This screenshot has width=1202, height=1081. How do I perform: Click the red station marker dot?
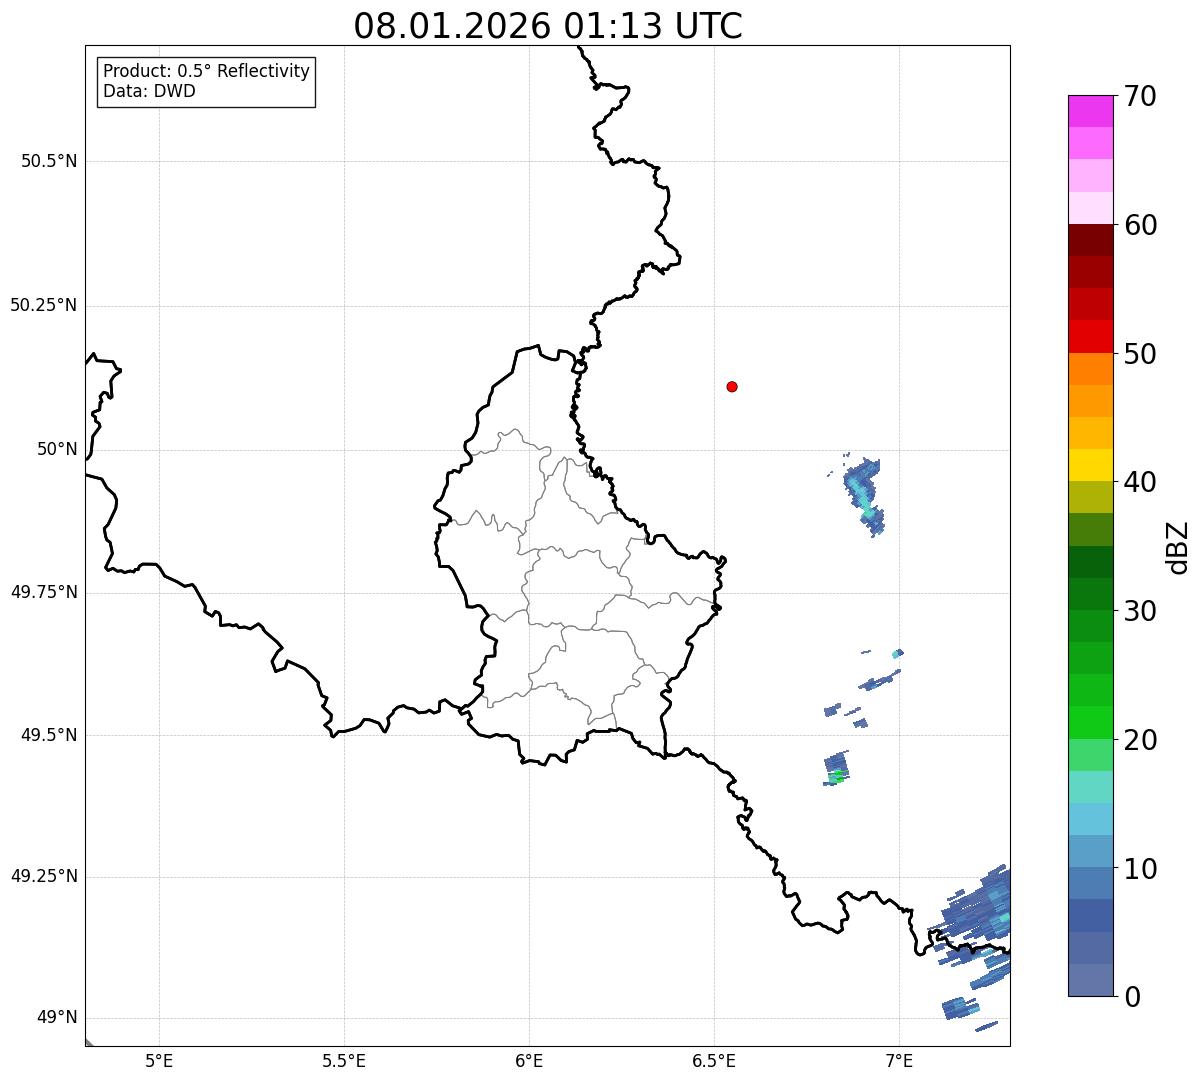tap(732, 386)
